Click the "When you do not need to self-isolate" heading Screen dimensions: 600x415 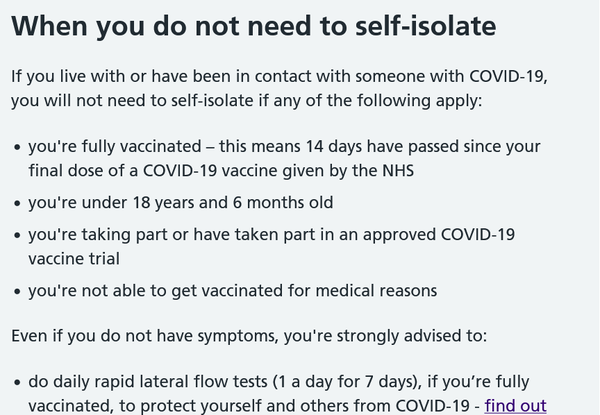tap(254, 27)
